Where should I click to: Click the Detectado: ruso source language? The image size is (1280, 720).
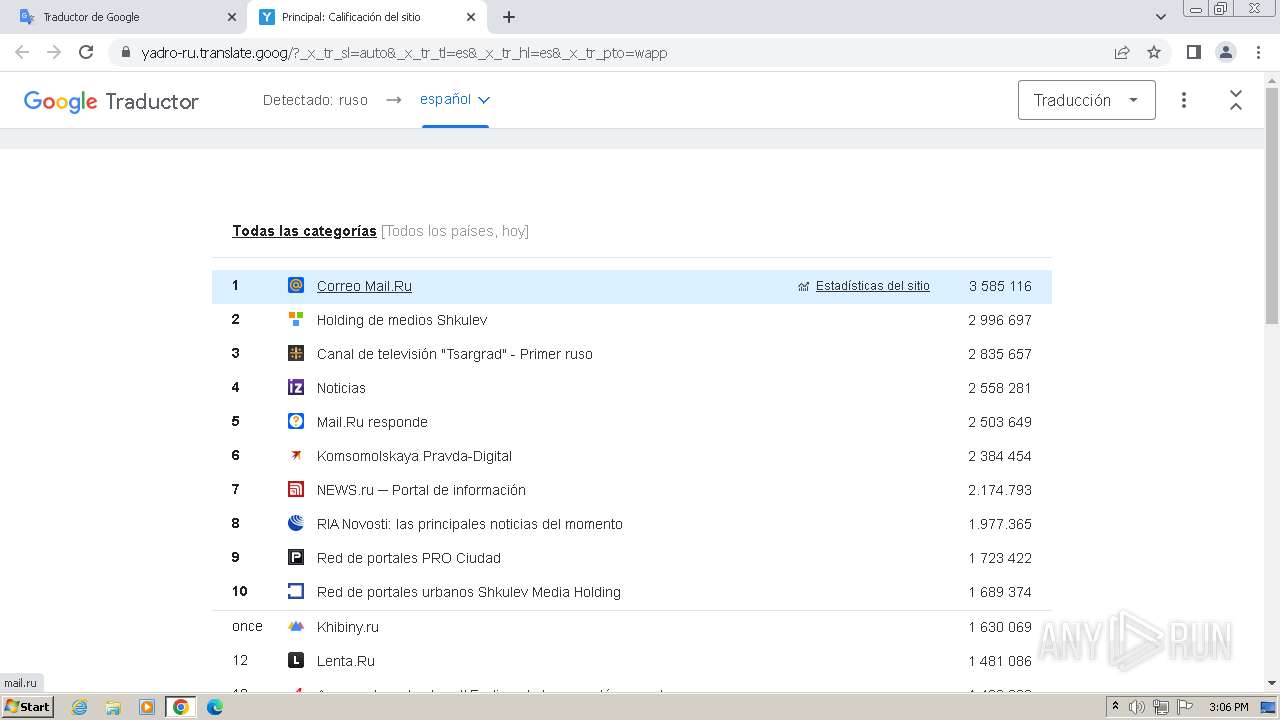click(x=315, y=100)
